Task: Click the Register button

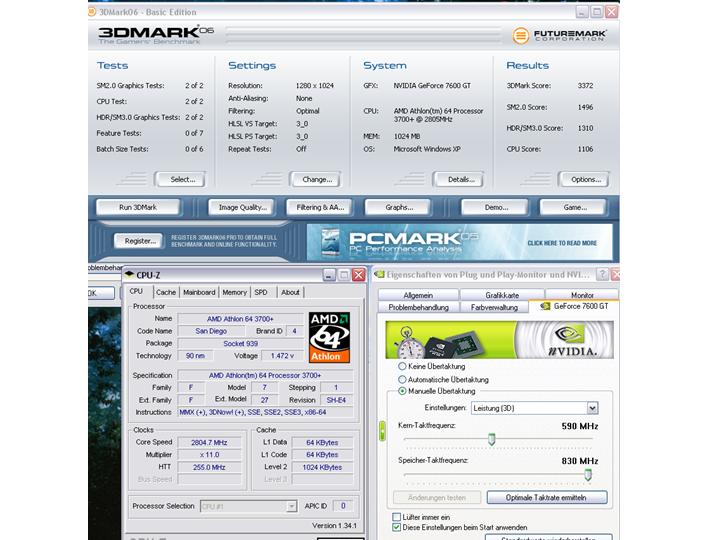Action: [x=140, y=241]
